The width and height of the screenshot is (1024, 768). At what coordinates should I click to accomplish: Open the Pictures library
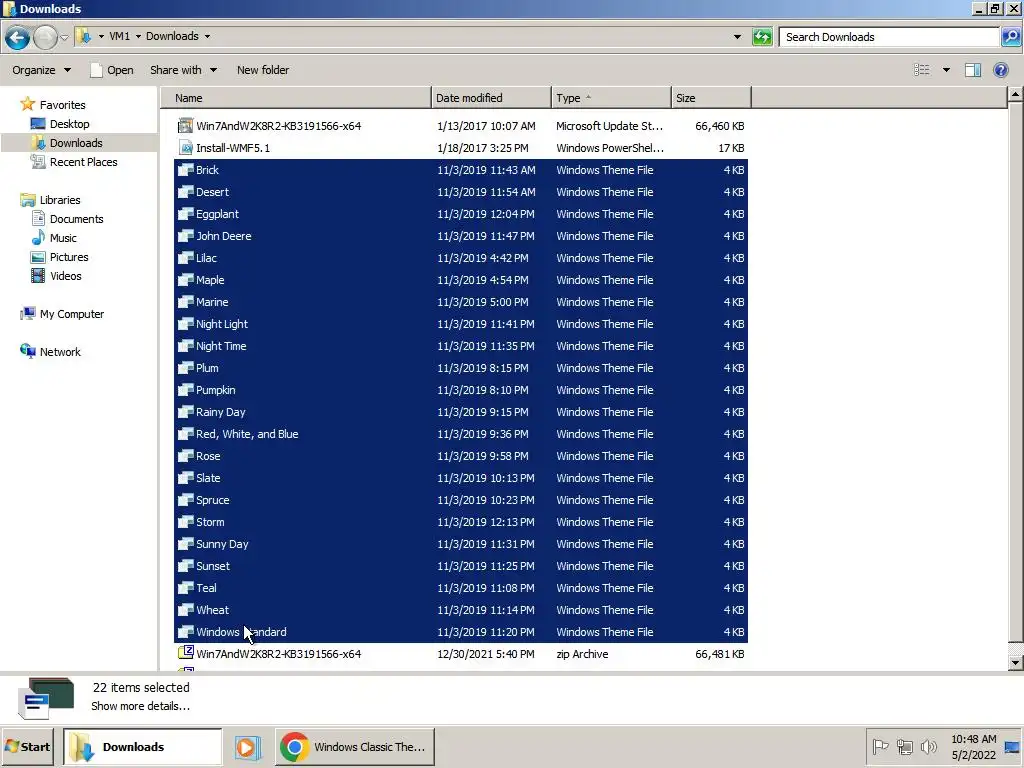[x=69, y=257]
